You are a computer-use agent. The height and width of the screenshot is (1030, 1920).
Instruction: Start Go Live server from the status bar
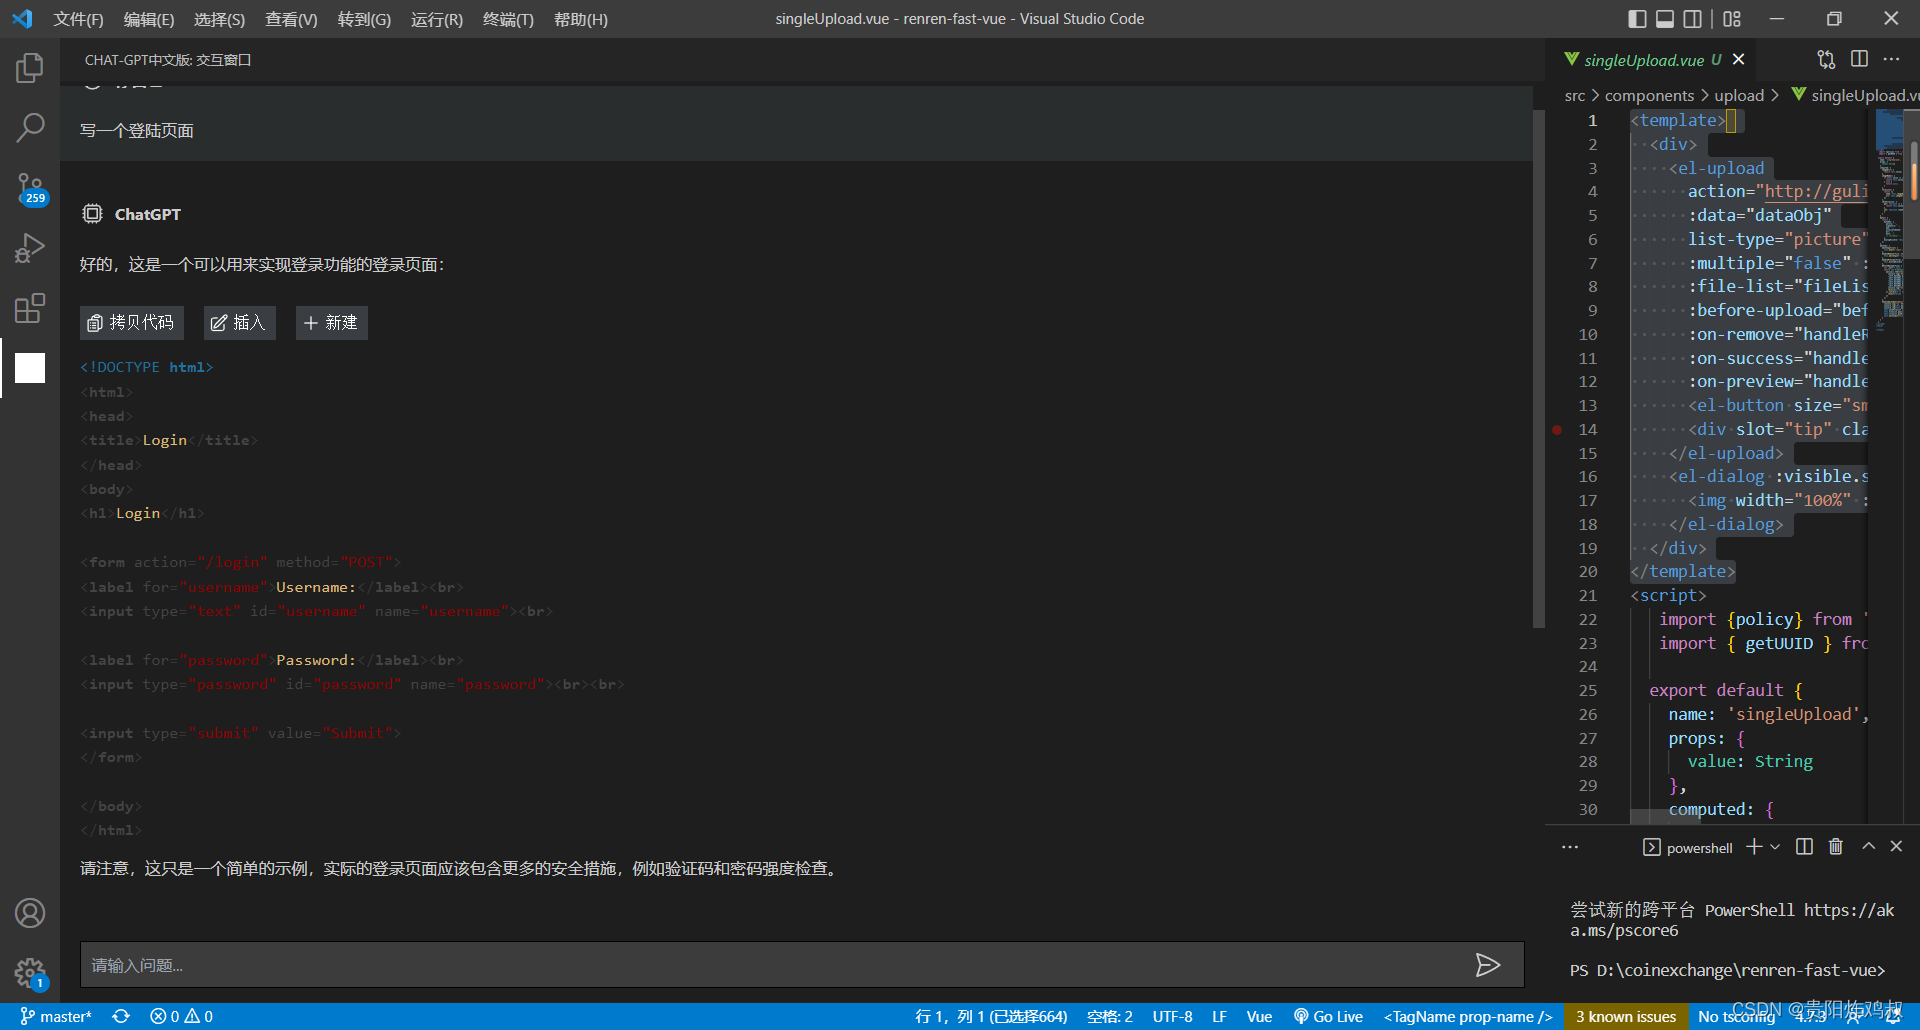point(1328,1016)
